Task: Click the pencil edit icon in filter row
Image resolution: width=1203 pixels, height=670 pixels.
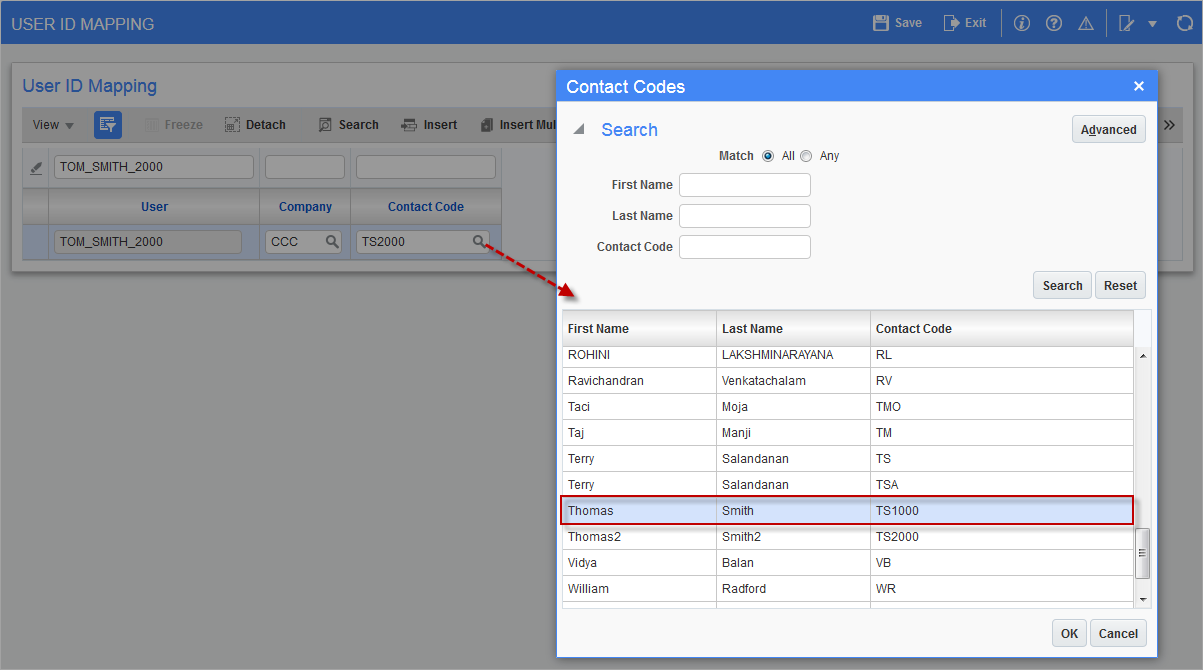Action: (36, 168)
